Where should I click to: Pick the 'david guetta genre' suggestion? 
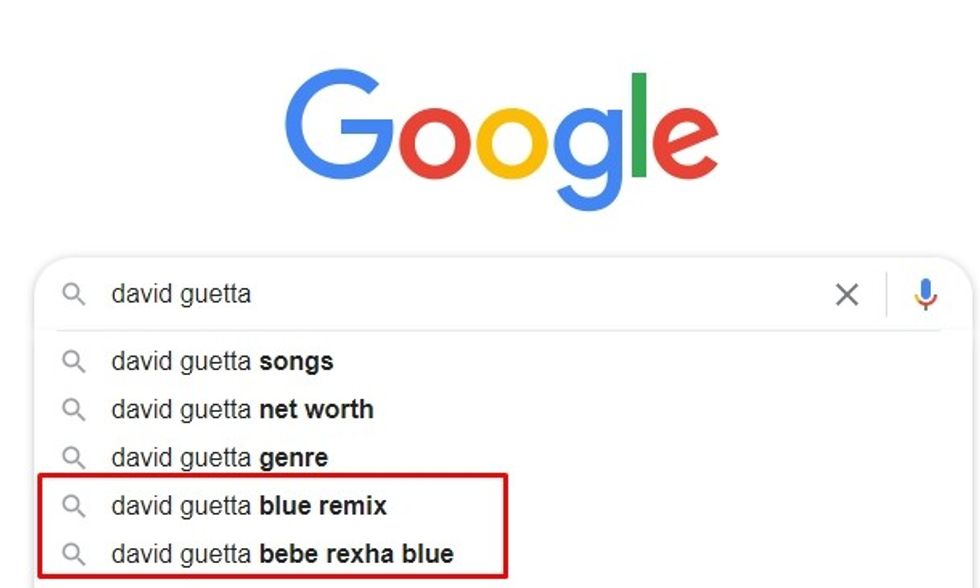[x=219, y=458]
